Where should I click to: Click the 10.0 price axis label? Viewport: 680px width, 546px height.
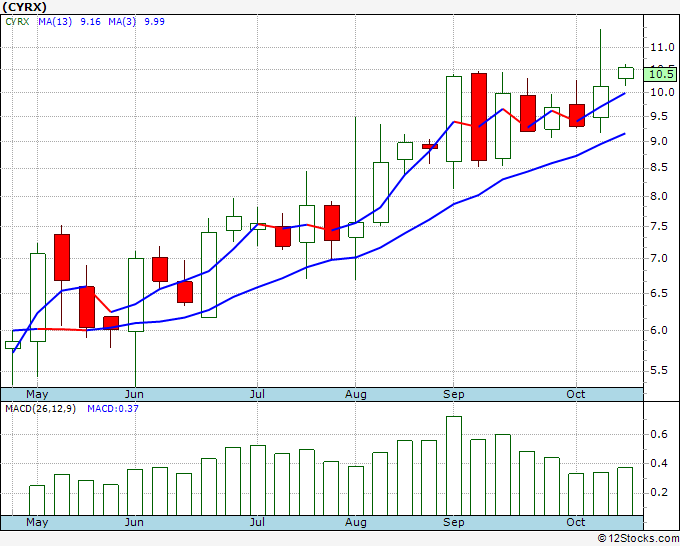coord(662,92)
